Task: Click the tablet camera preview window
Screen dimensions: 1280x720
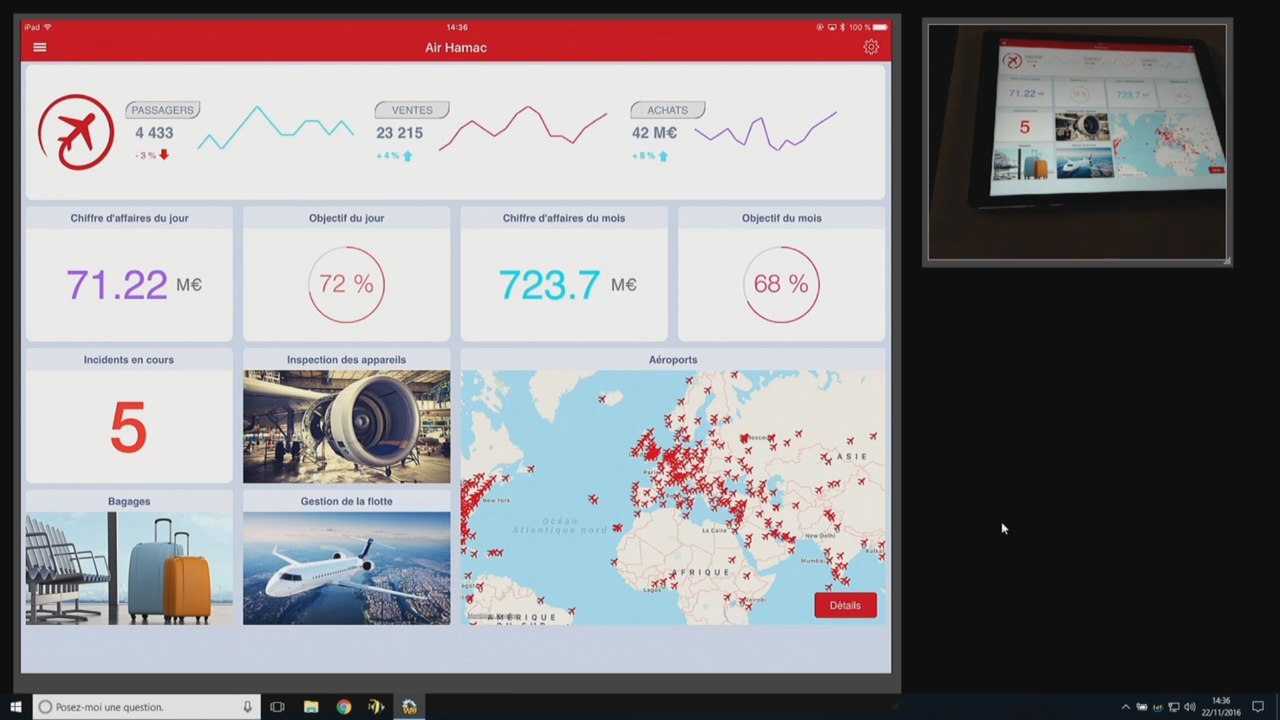Action: (x=1077, y=143)
